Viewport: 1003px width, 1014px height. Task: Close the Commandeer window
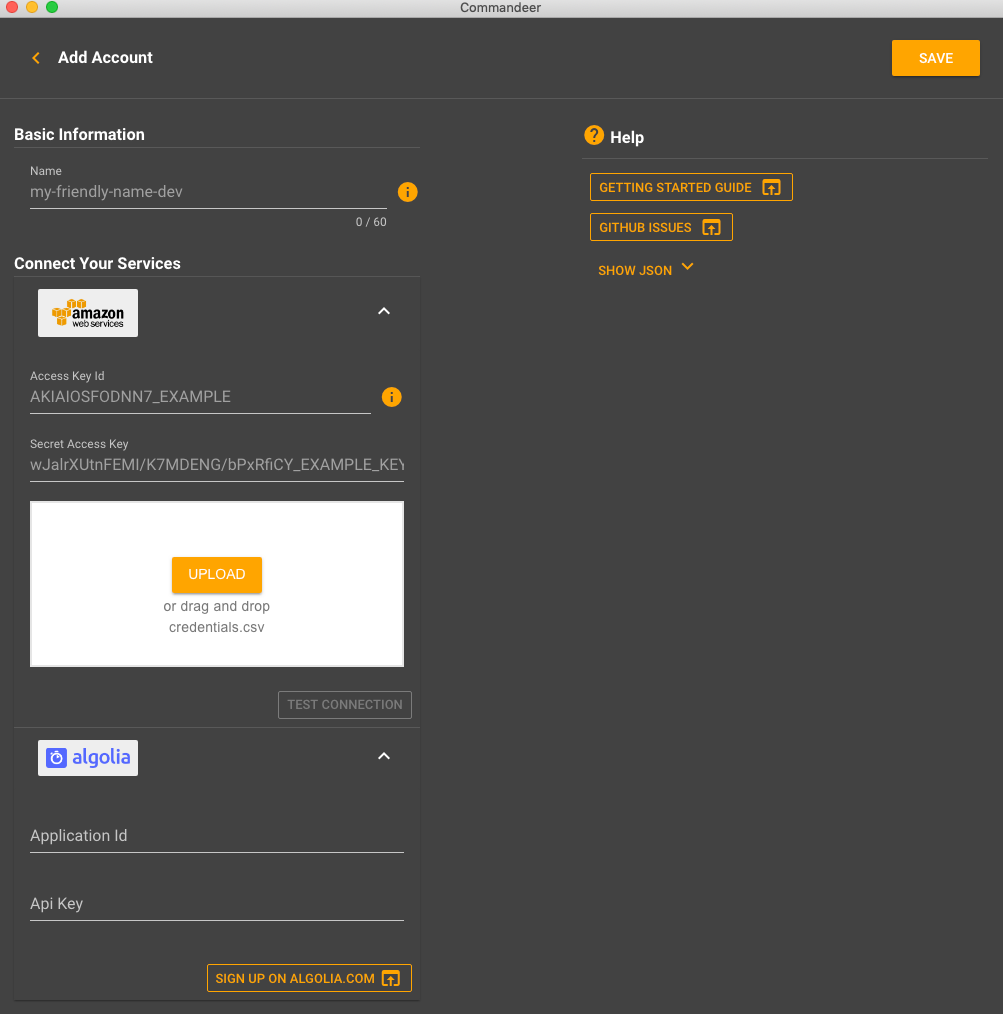(x=12, y=7)
